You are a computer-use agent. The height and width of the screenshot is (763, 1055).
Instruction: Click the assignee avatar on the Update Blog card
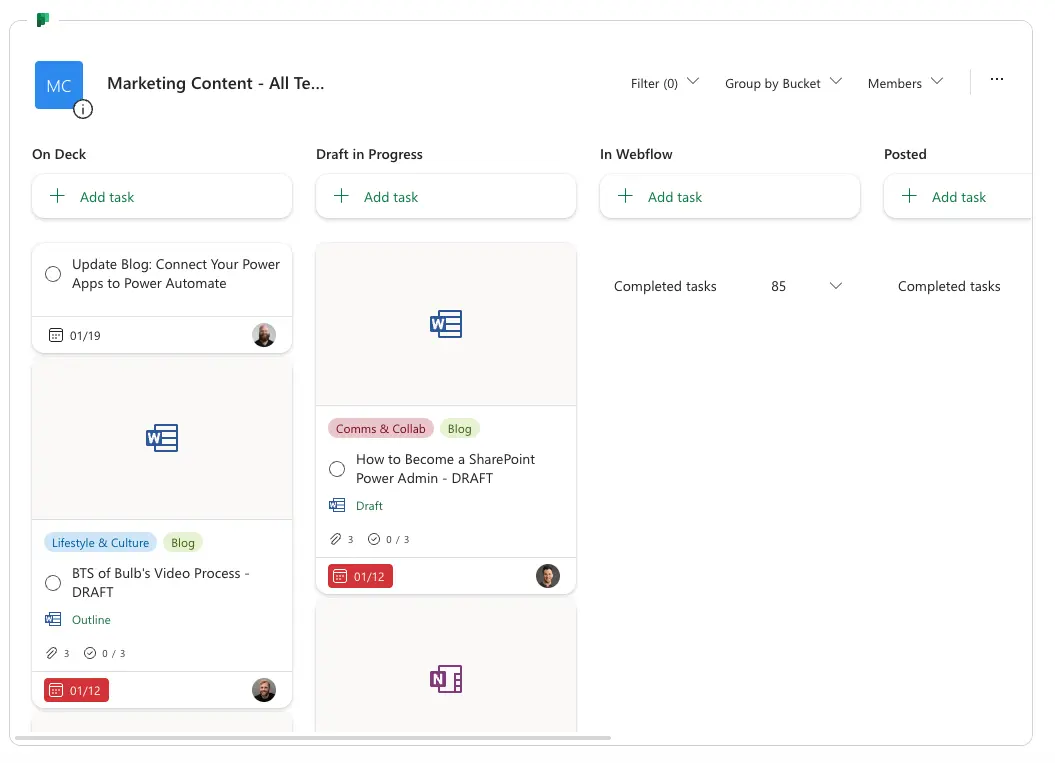click(x=264, y=335)
